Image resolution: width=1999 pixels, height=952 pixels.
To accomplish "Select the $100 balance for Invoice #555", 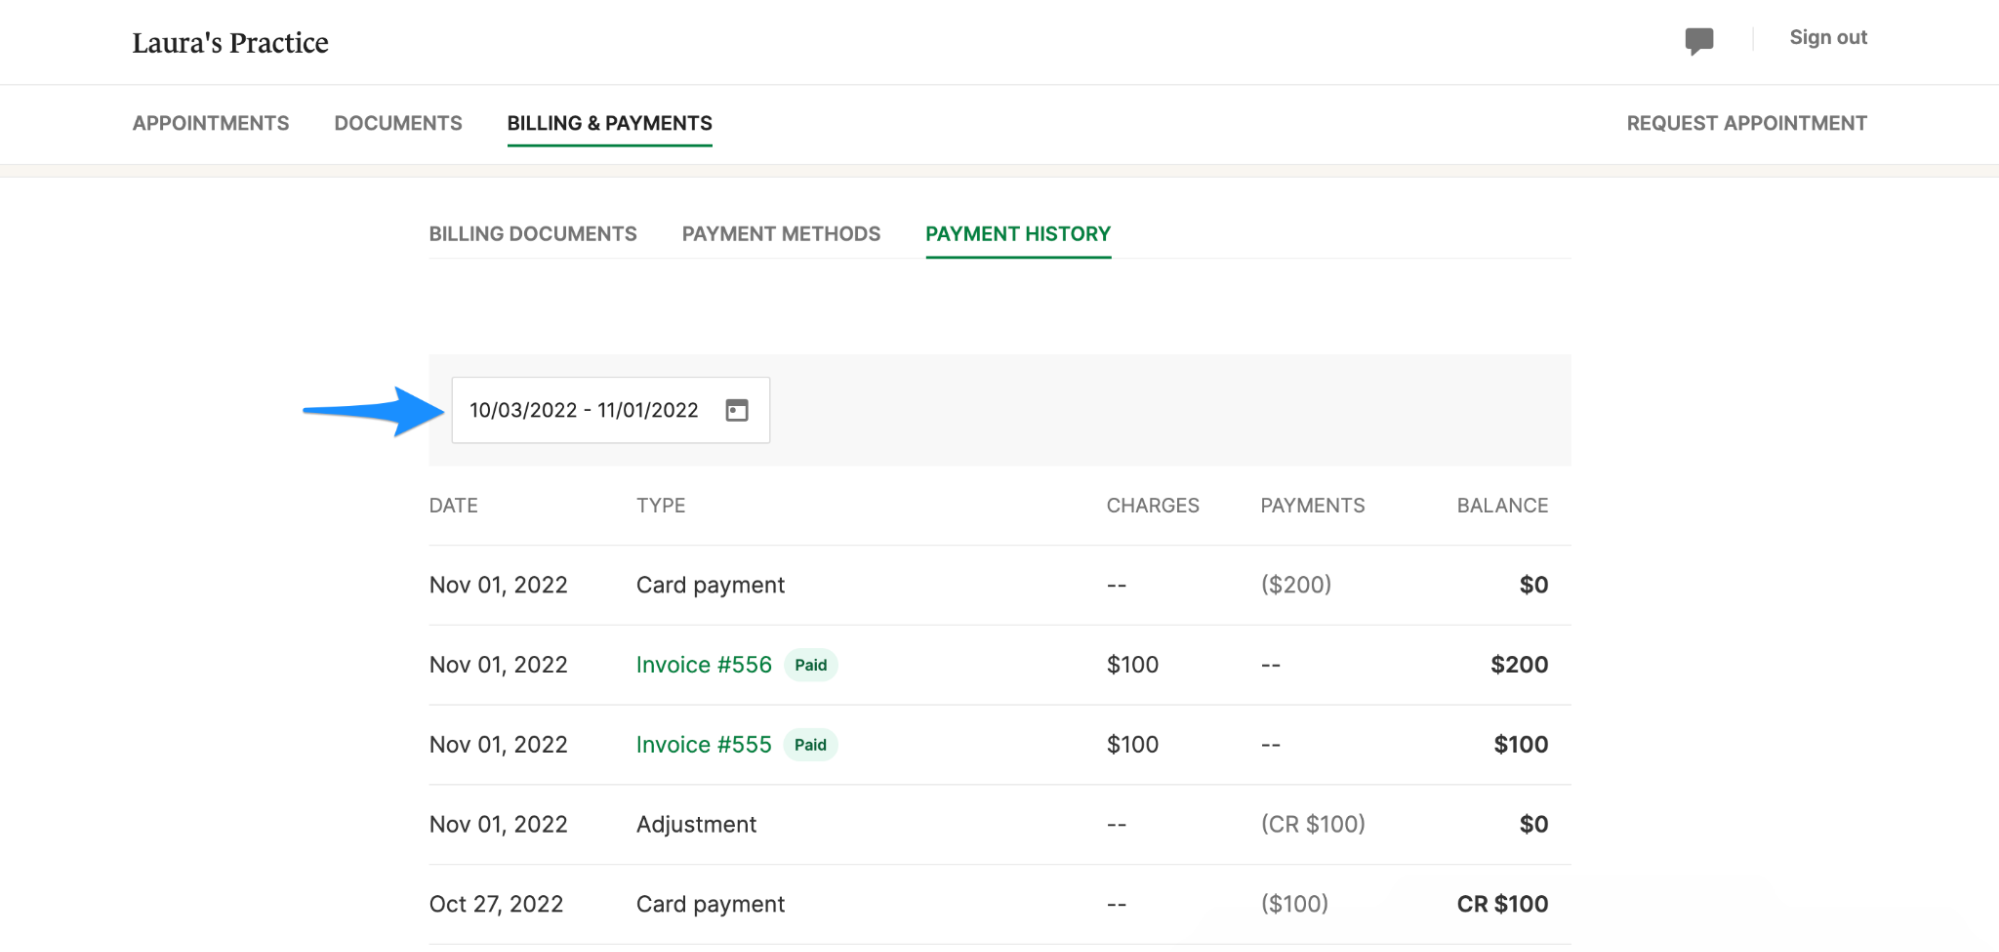I will [x=1521, y=745].
